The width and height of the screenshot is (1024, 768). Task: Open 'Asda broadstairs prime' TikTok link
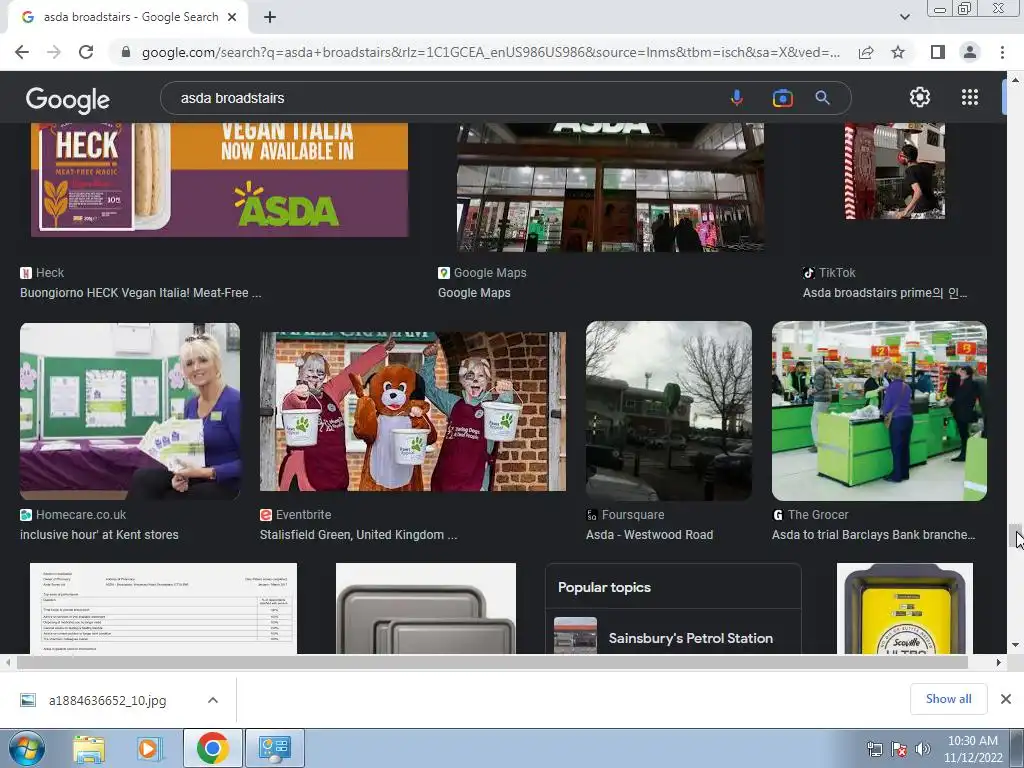click(885, 293)
